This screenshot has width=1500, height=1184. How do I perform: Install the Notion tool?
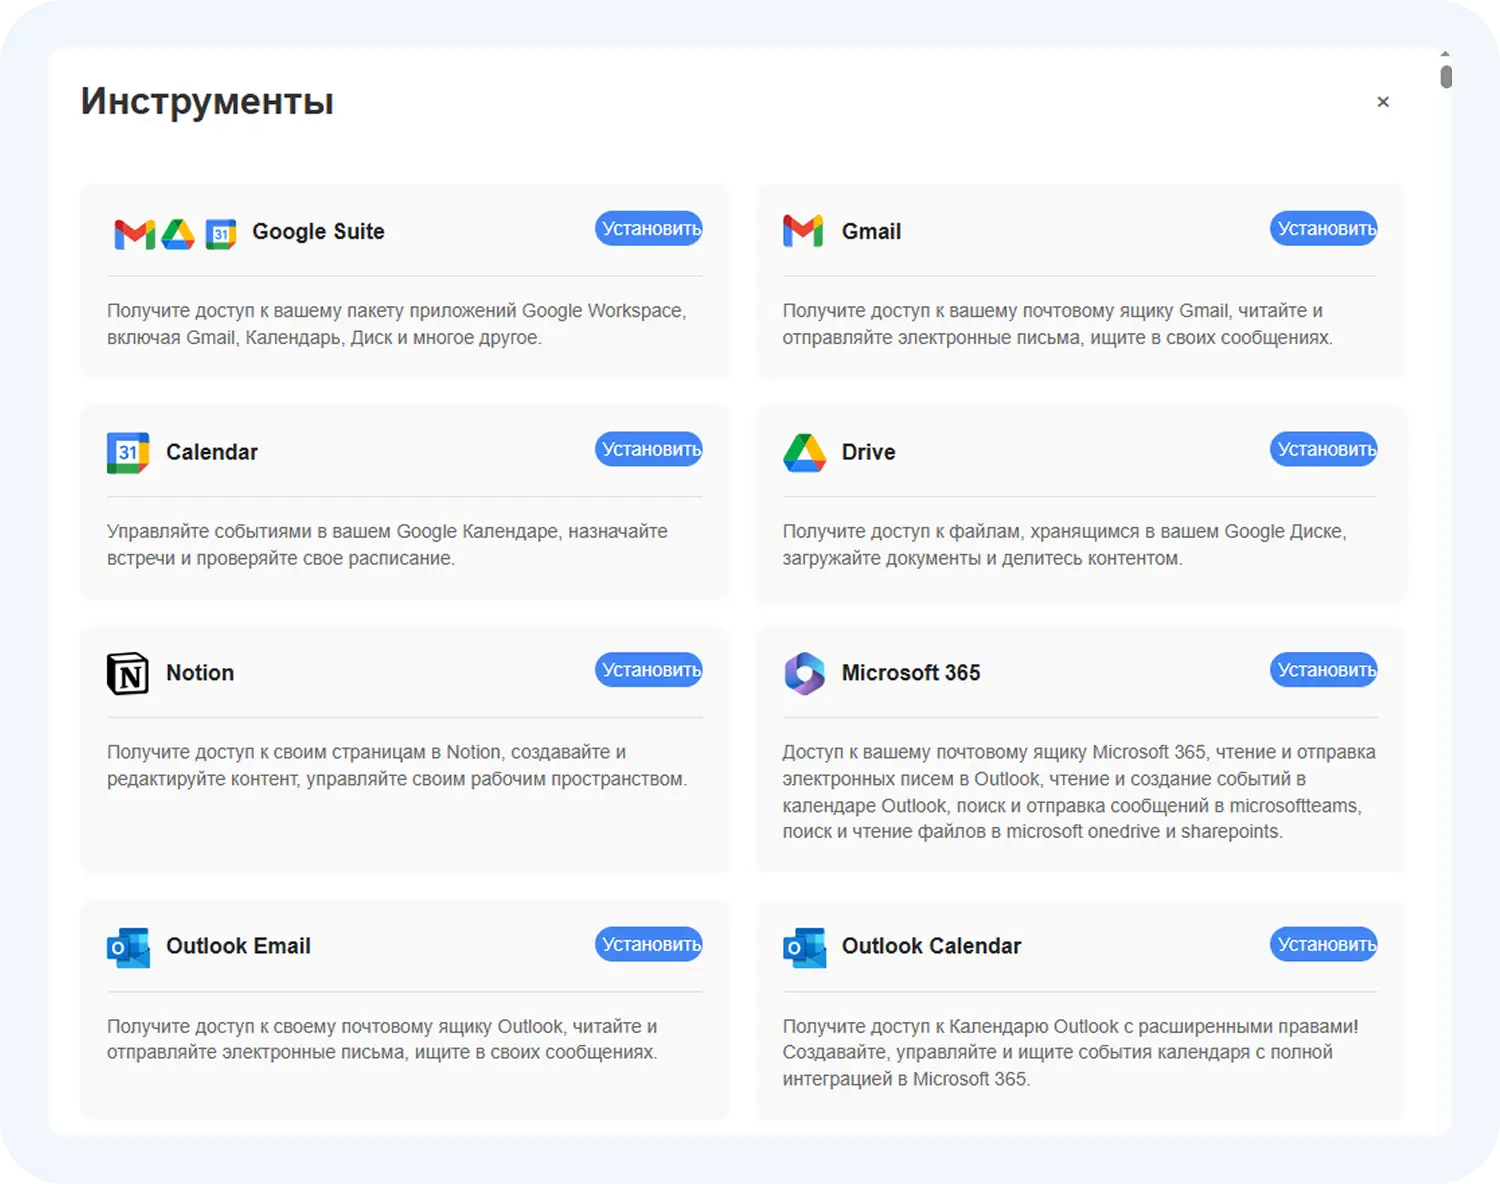(649, 670)
